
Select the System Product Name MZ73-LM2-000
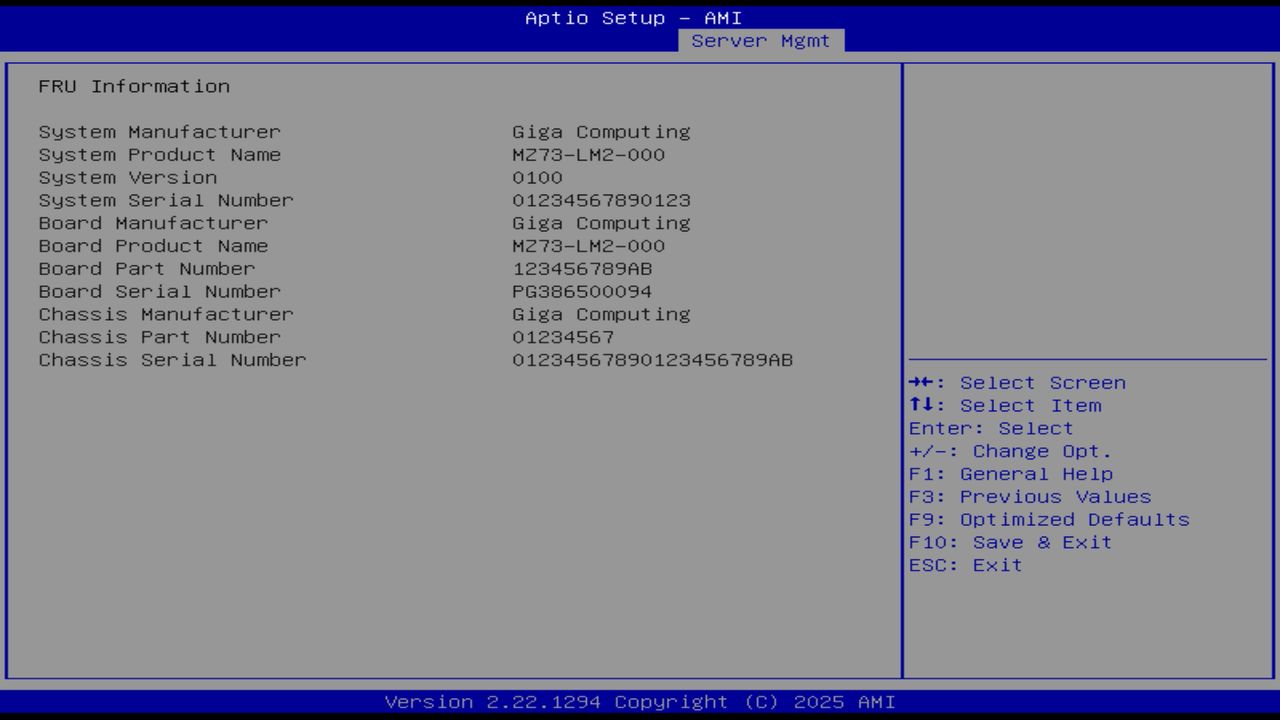click(588, 154)
